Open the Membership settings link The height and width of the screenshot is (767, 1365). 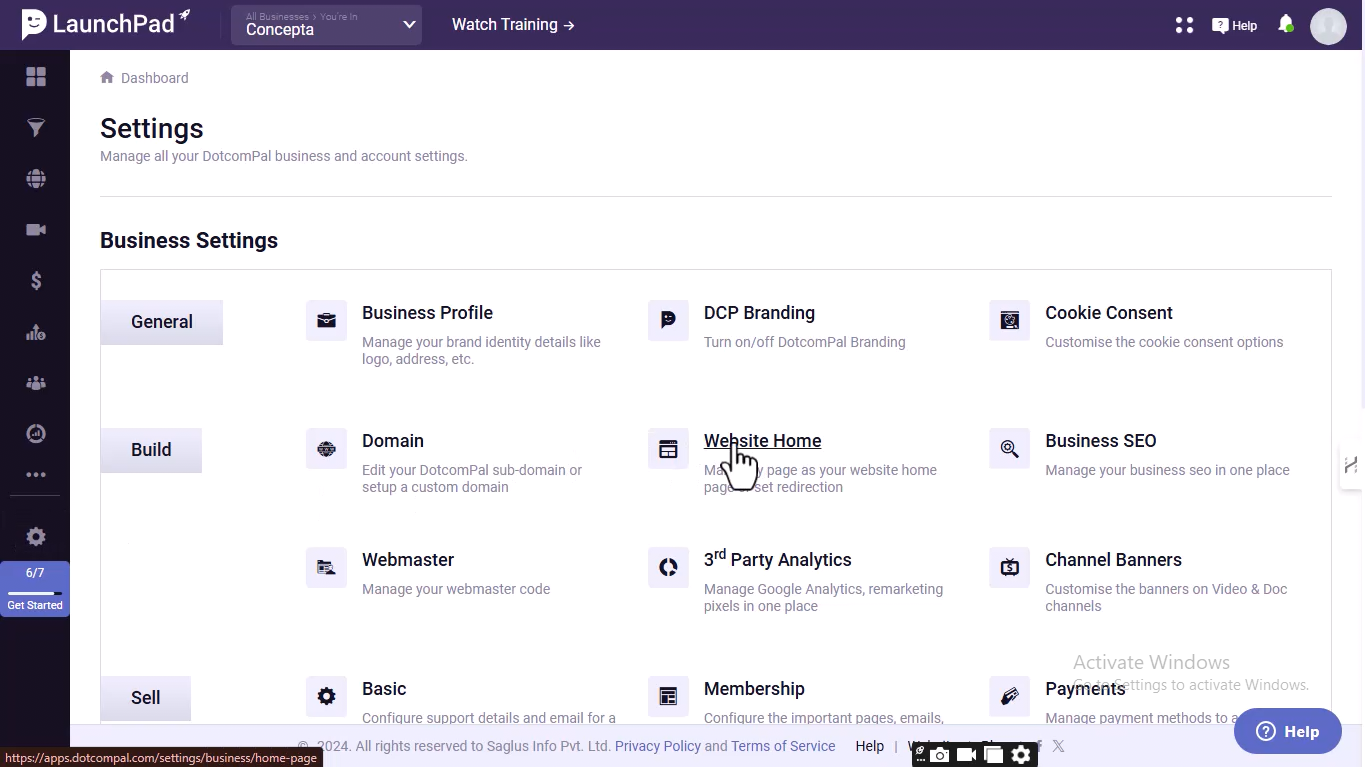(x=754, y=689)
